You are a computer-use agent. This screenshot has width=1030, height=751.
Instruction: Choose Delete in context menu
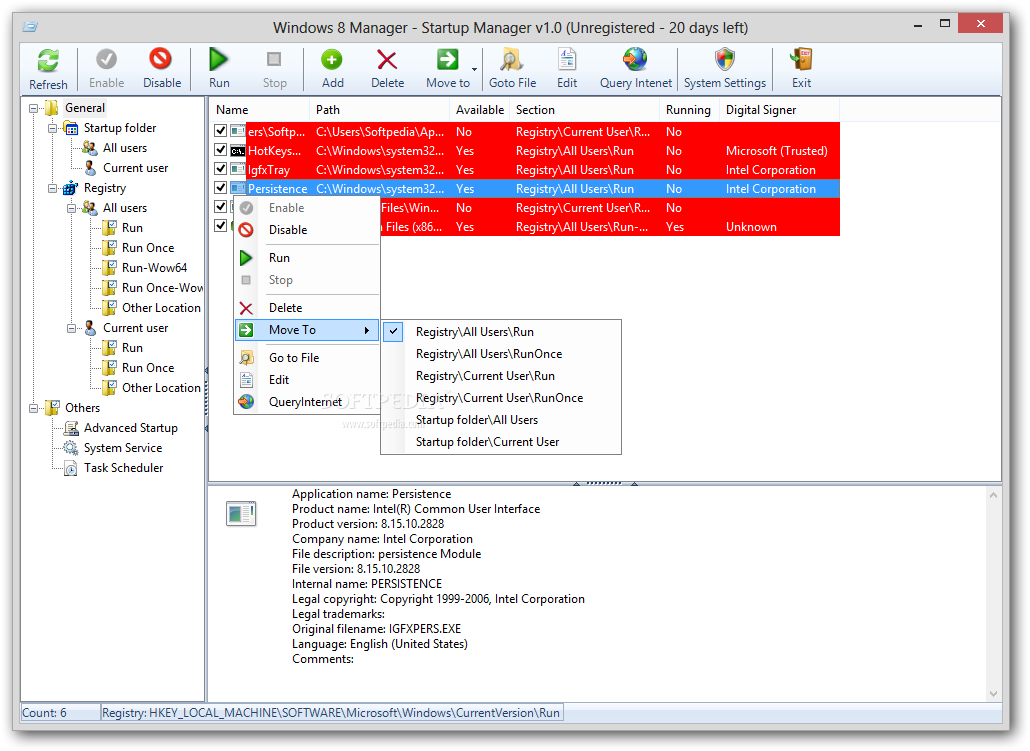pos(307,307)
